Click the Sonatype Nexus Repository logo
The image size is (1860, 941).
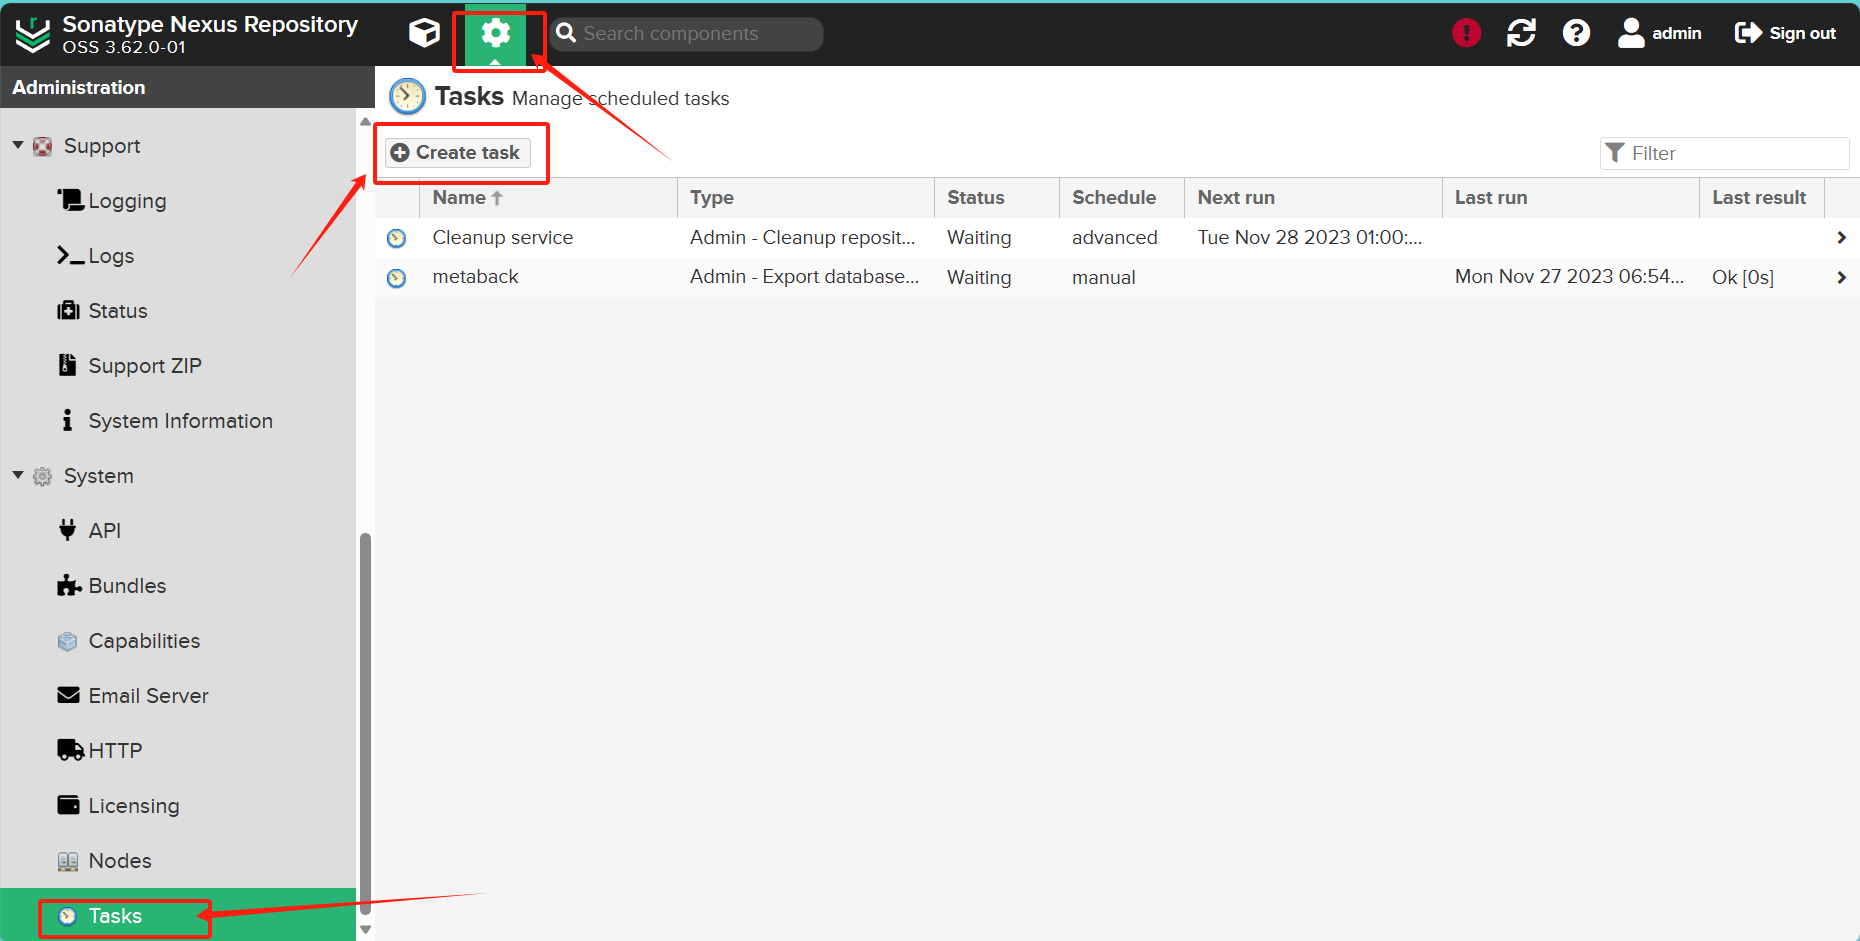(32, 34)
